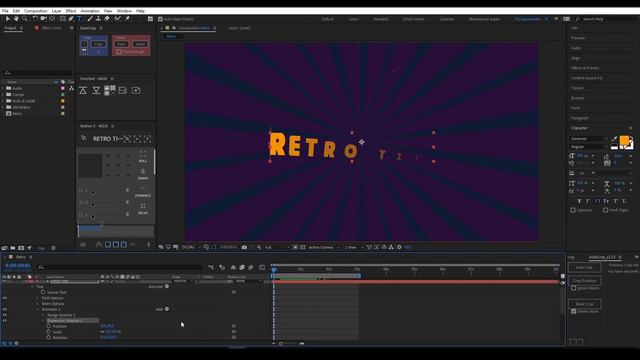640x360 pixels.
Task: Click the Animate menu arrow icon
Action: pyautogui.click(x=167, y=287)
